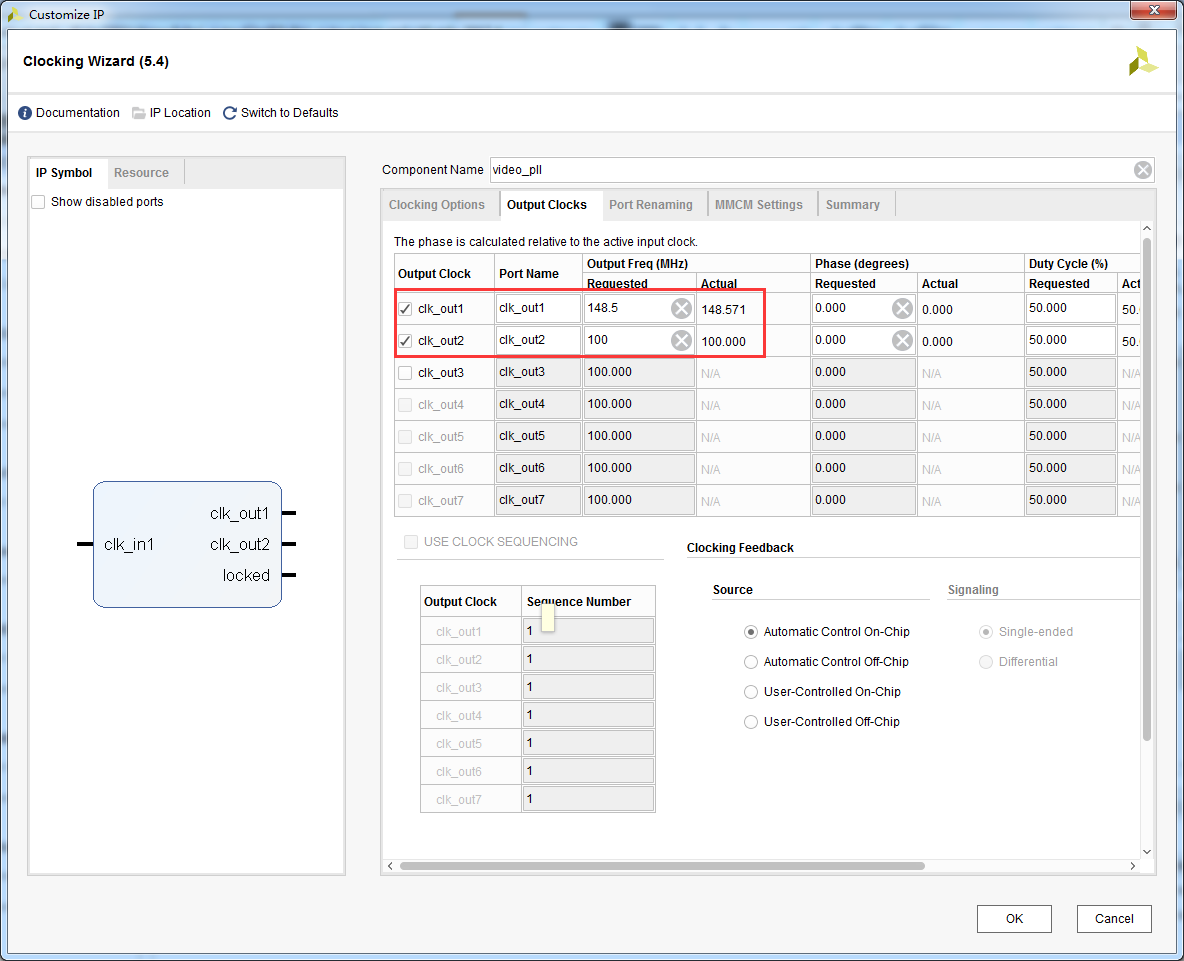The width and height of the screenshot is (1184, 961).
Task: Uncheck the clk_out2 output clock
Action: click(x=405, y=340)
